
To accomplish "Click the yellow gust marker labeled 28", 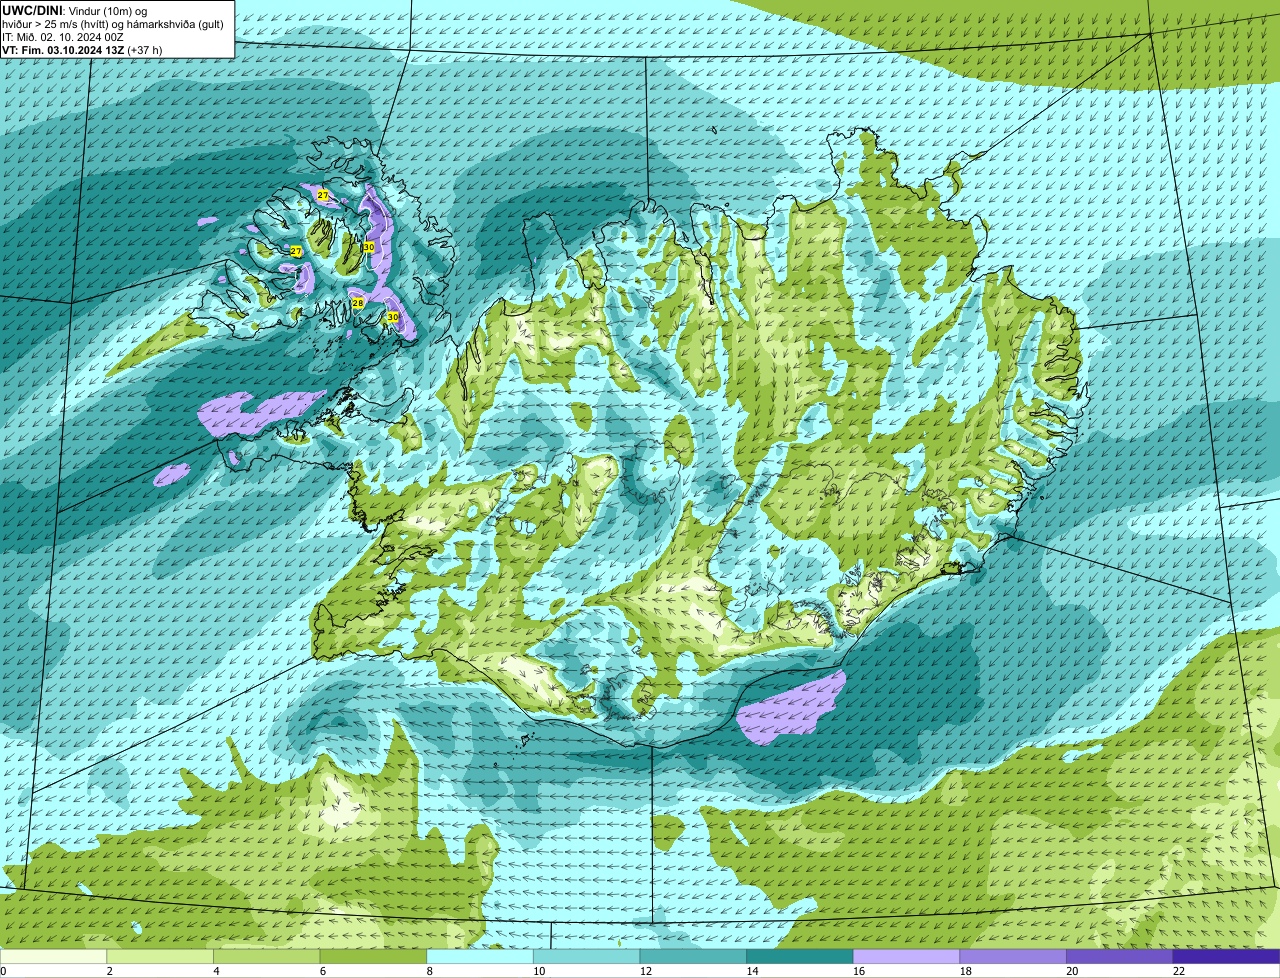I will click(358, 302).
